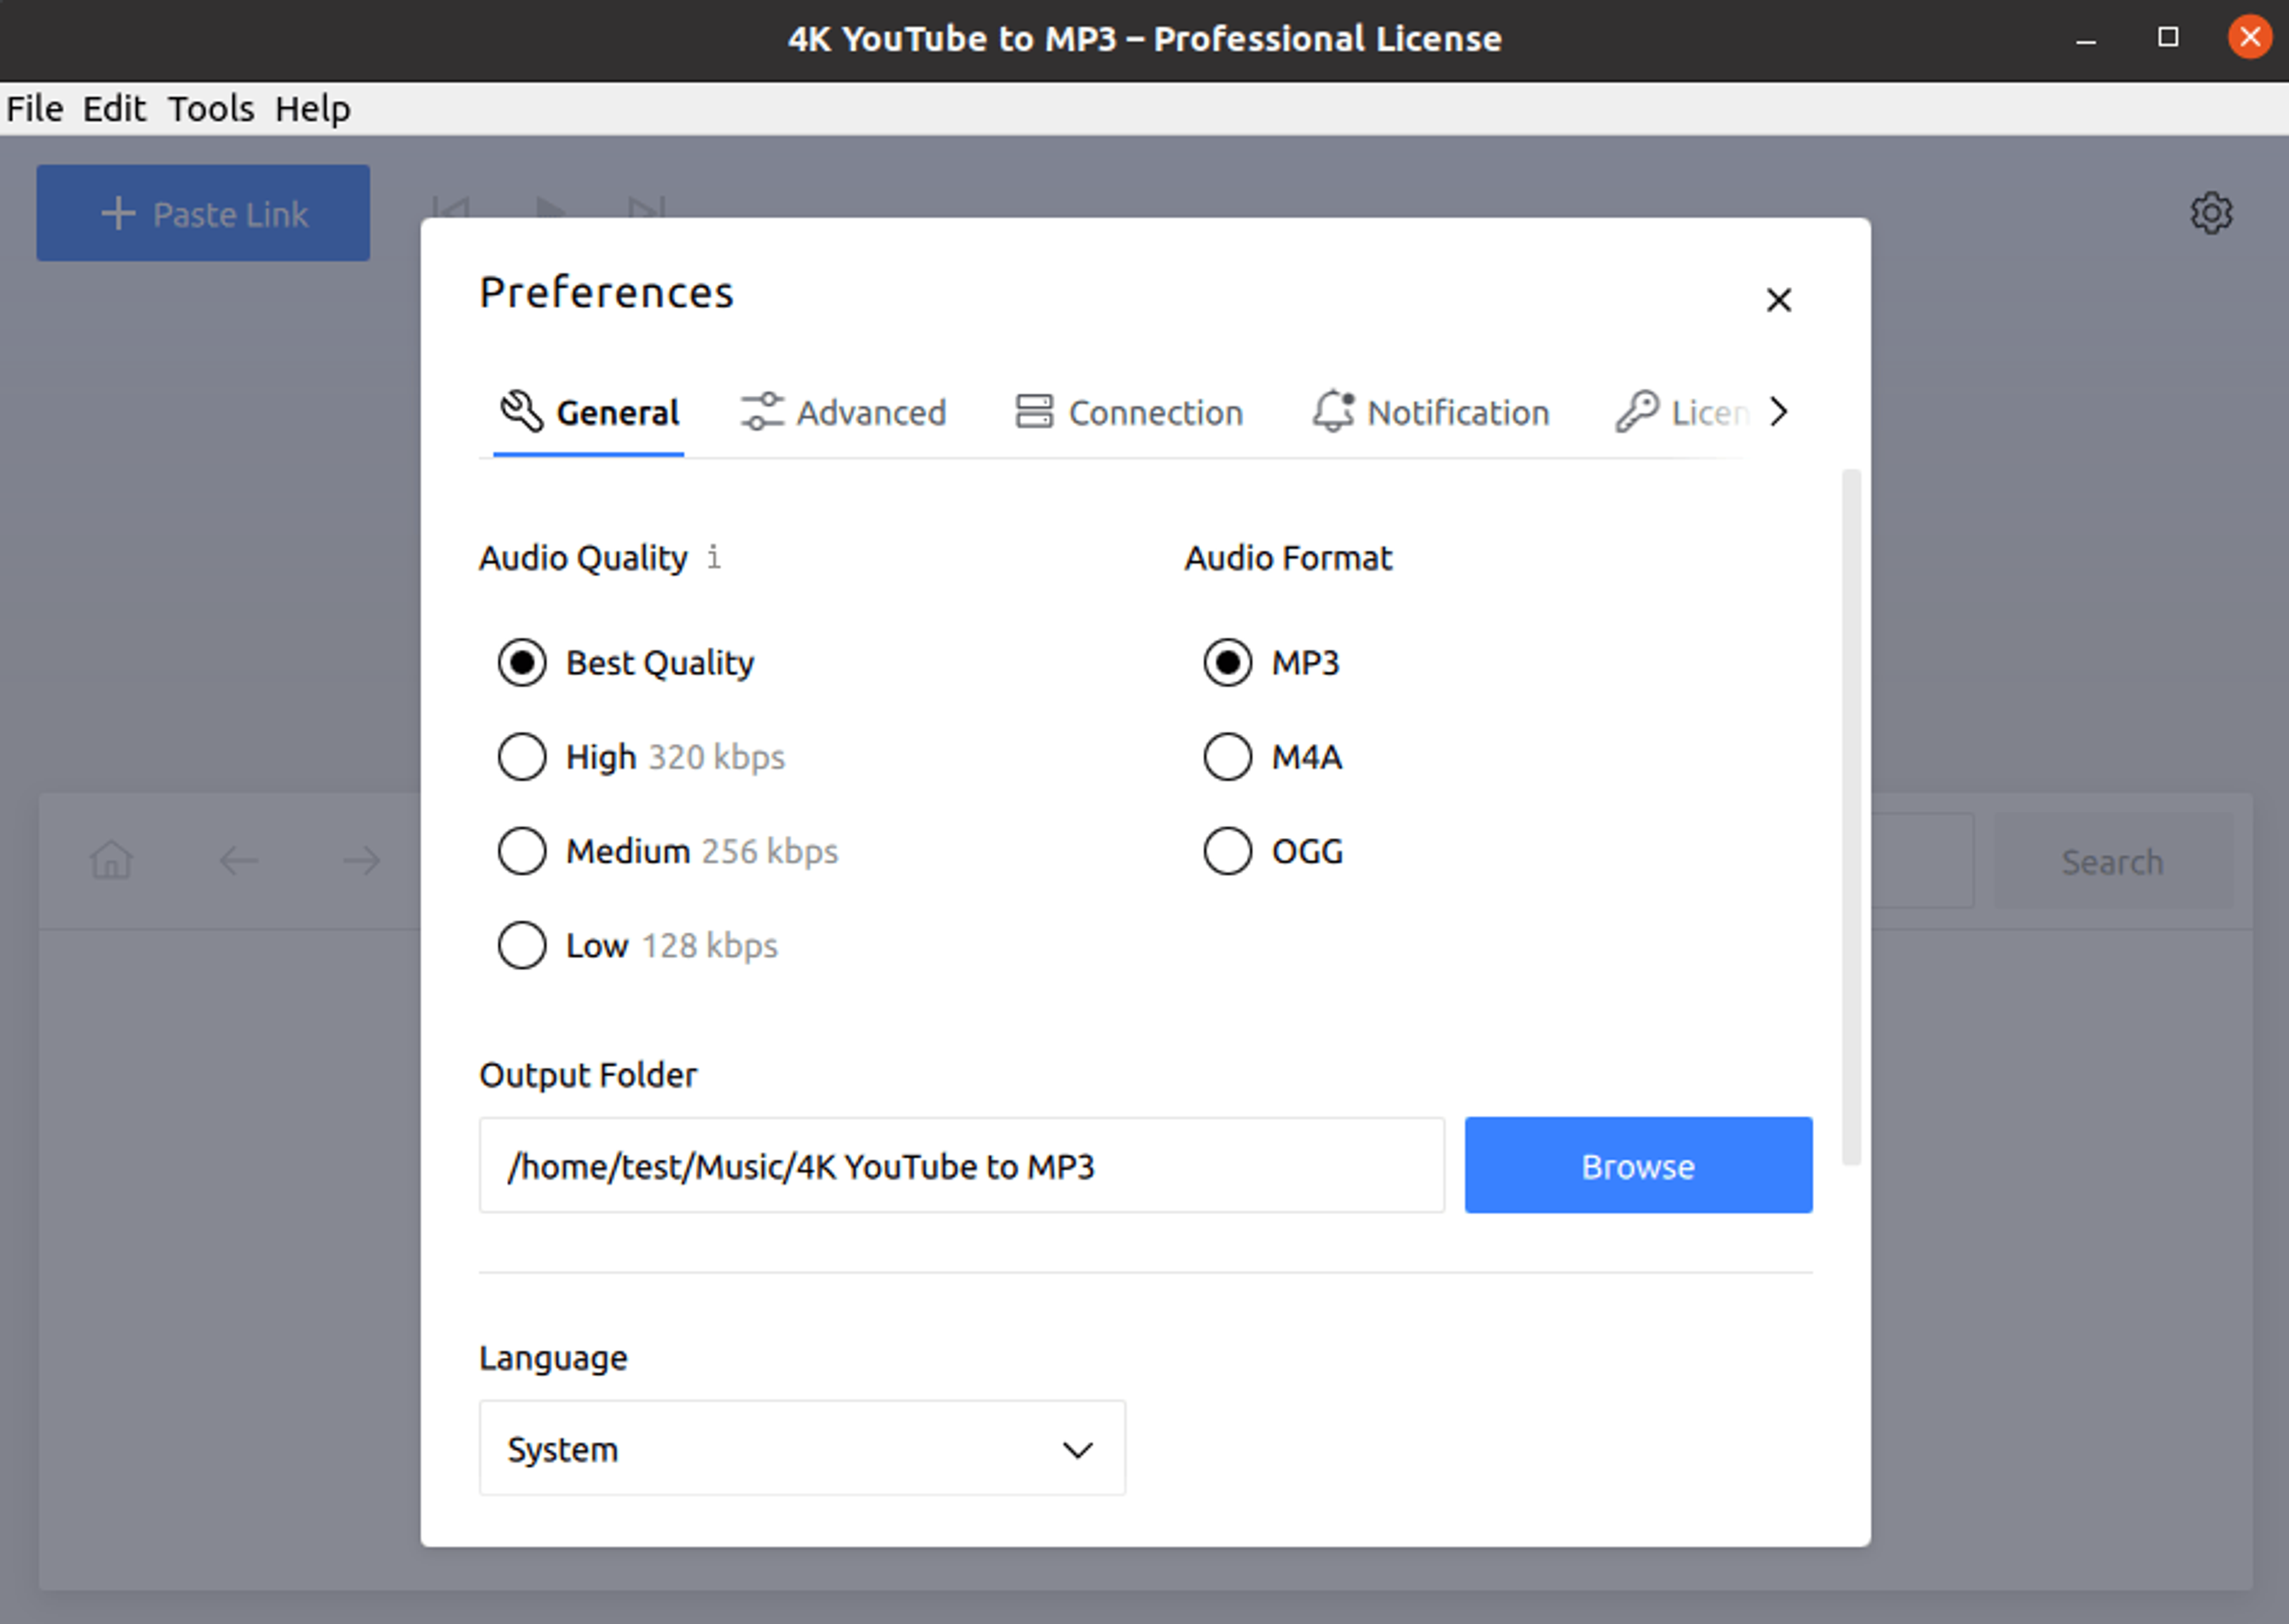
Task: Click the Home icon in browser bar
Action: pos(111,860)
